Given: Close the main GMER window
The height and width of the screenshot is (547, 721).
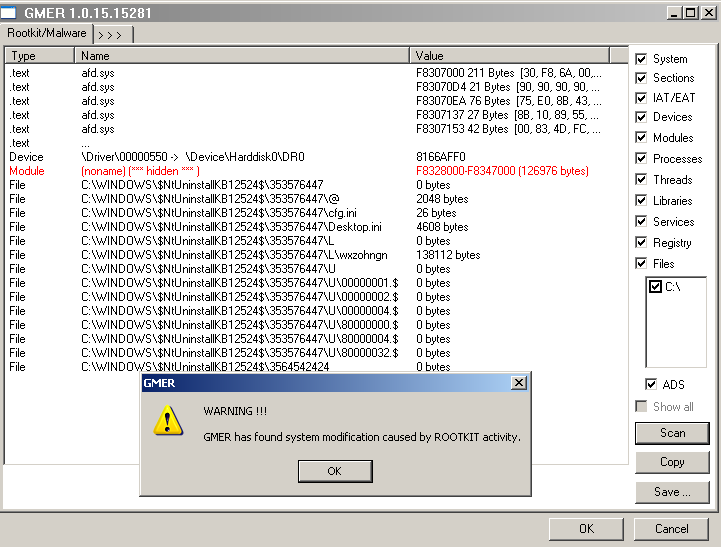Looking at the screenshot, I should pyautogui.click(x=709, y=13).
